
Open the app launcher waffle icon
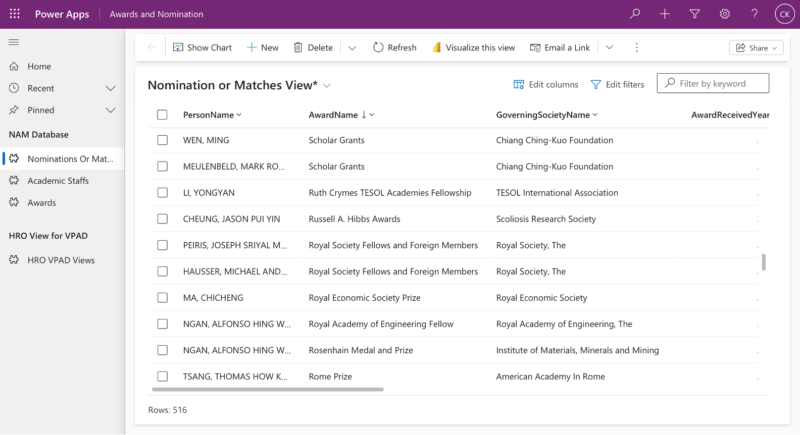point(15,14)
